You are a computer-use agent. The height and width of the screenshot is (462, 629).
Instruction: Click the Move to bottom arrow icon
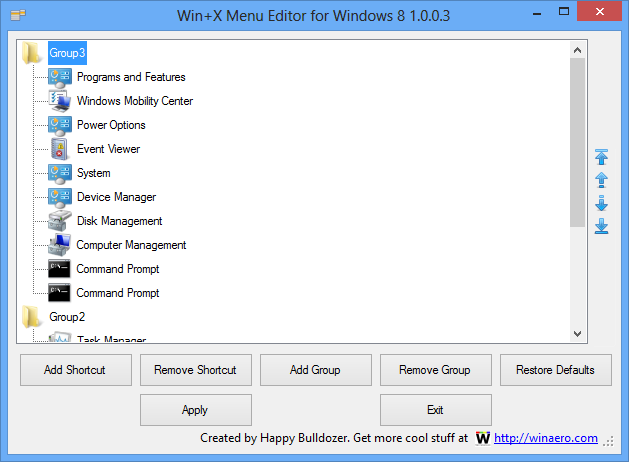tap(601, 226)
